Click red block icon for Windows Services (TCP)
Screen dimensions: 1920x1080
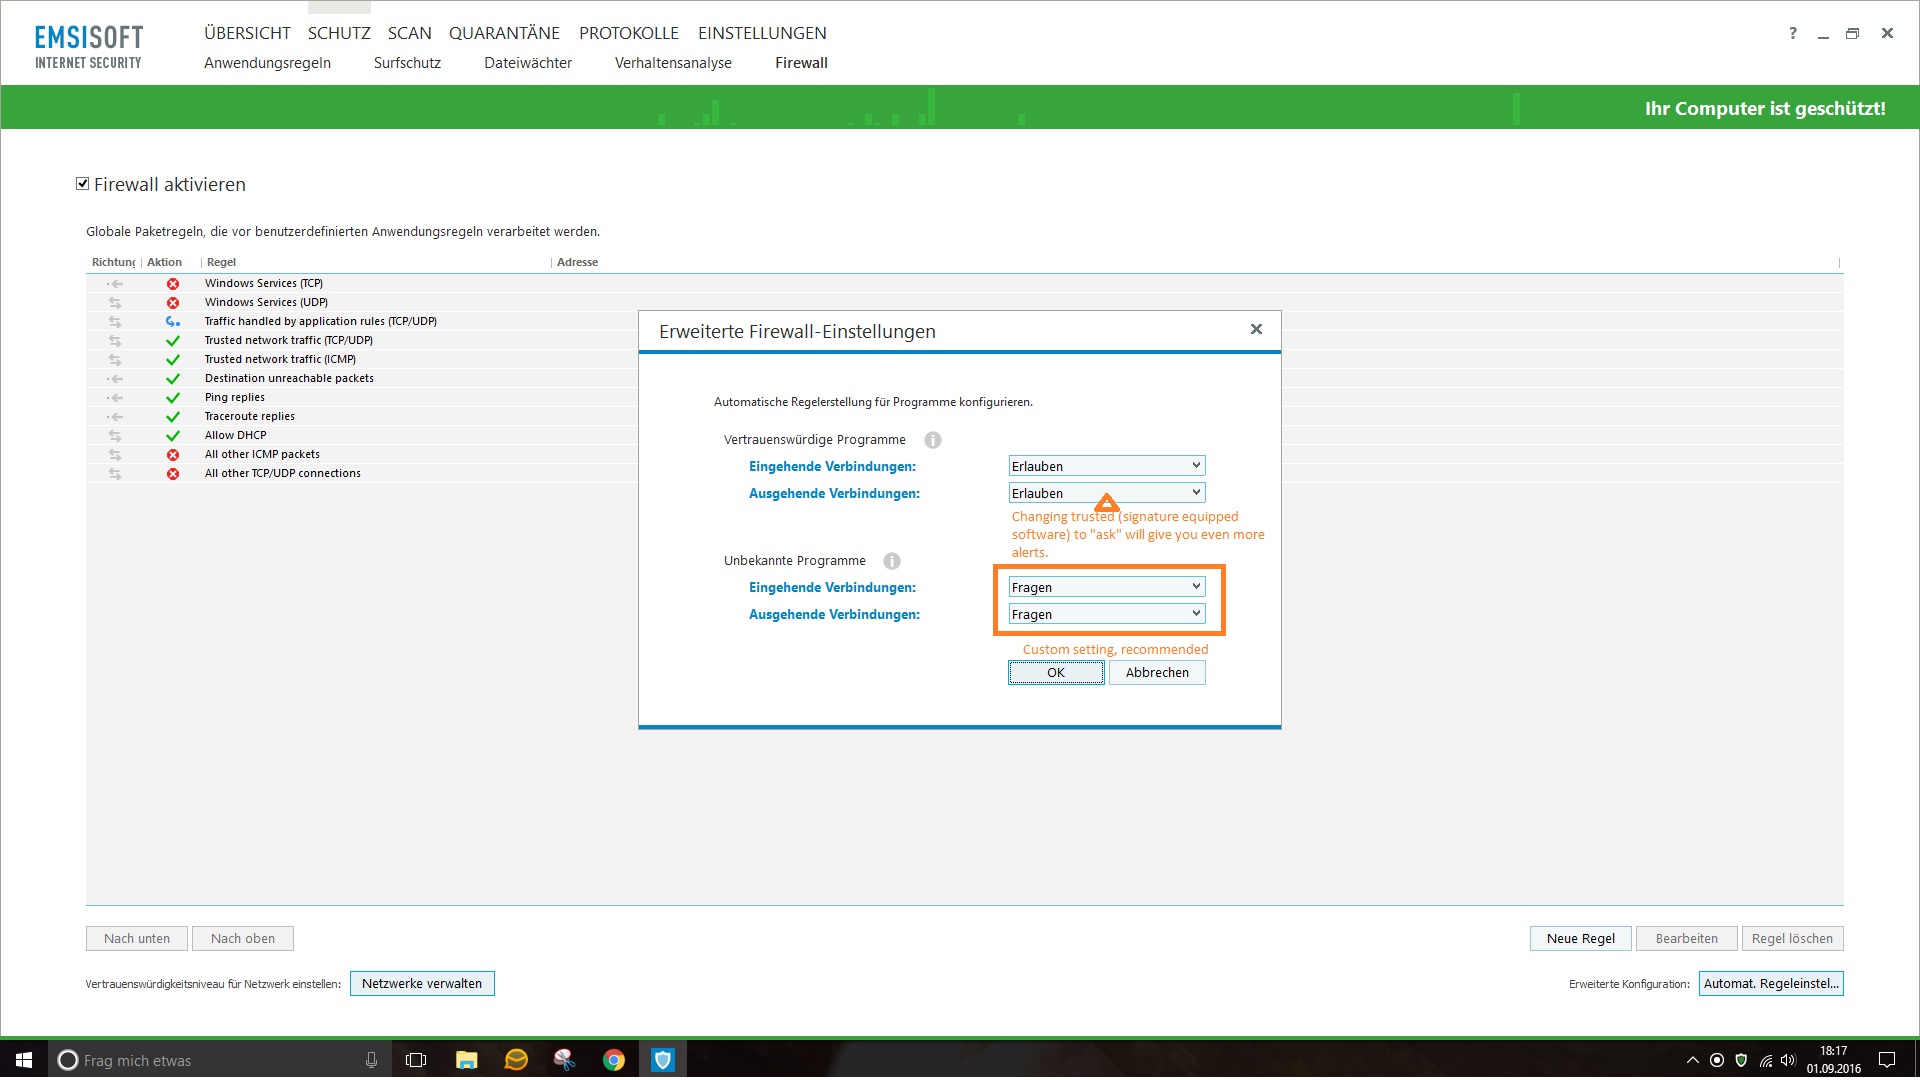[x=173, y=284]
